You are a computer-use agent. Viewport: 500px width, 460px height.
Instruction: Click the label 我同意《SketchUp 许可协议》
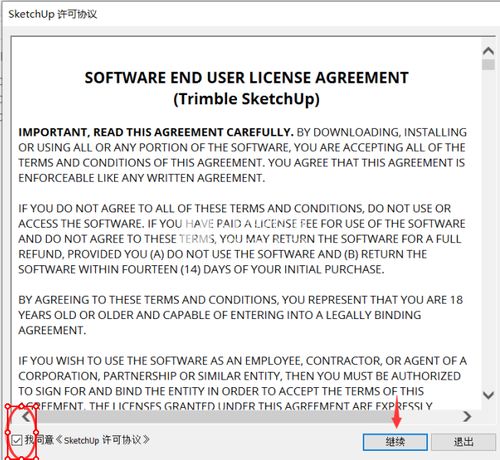pos(87,440)
